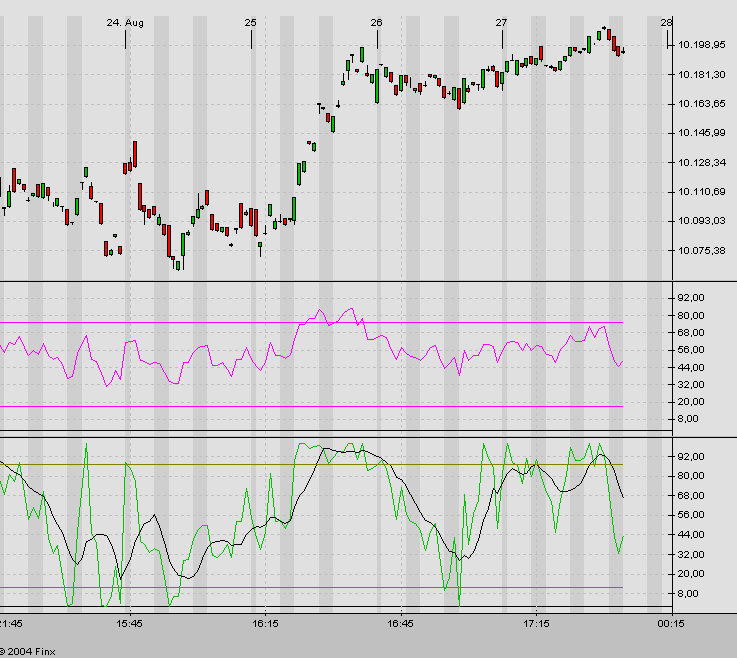Click the 15:45 time axis label
The image size is (737, 658).
point(129,623)
